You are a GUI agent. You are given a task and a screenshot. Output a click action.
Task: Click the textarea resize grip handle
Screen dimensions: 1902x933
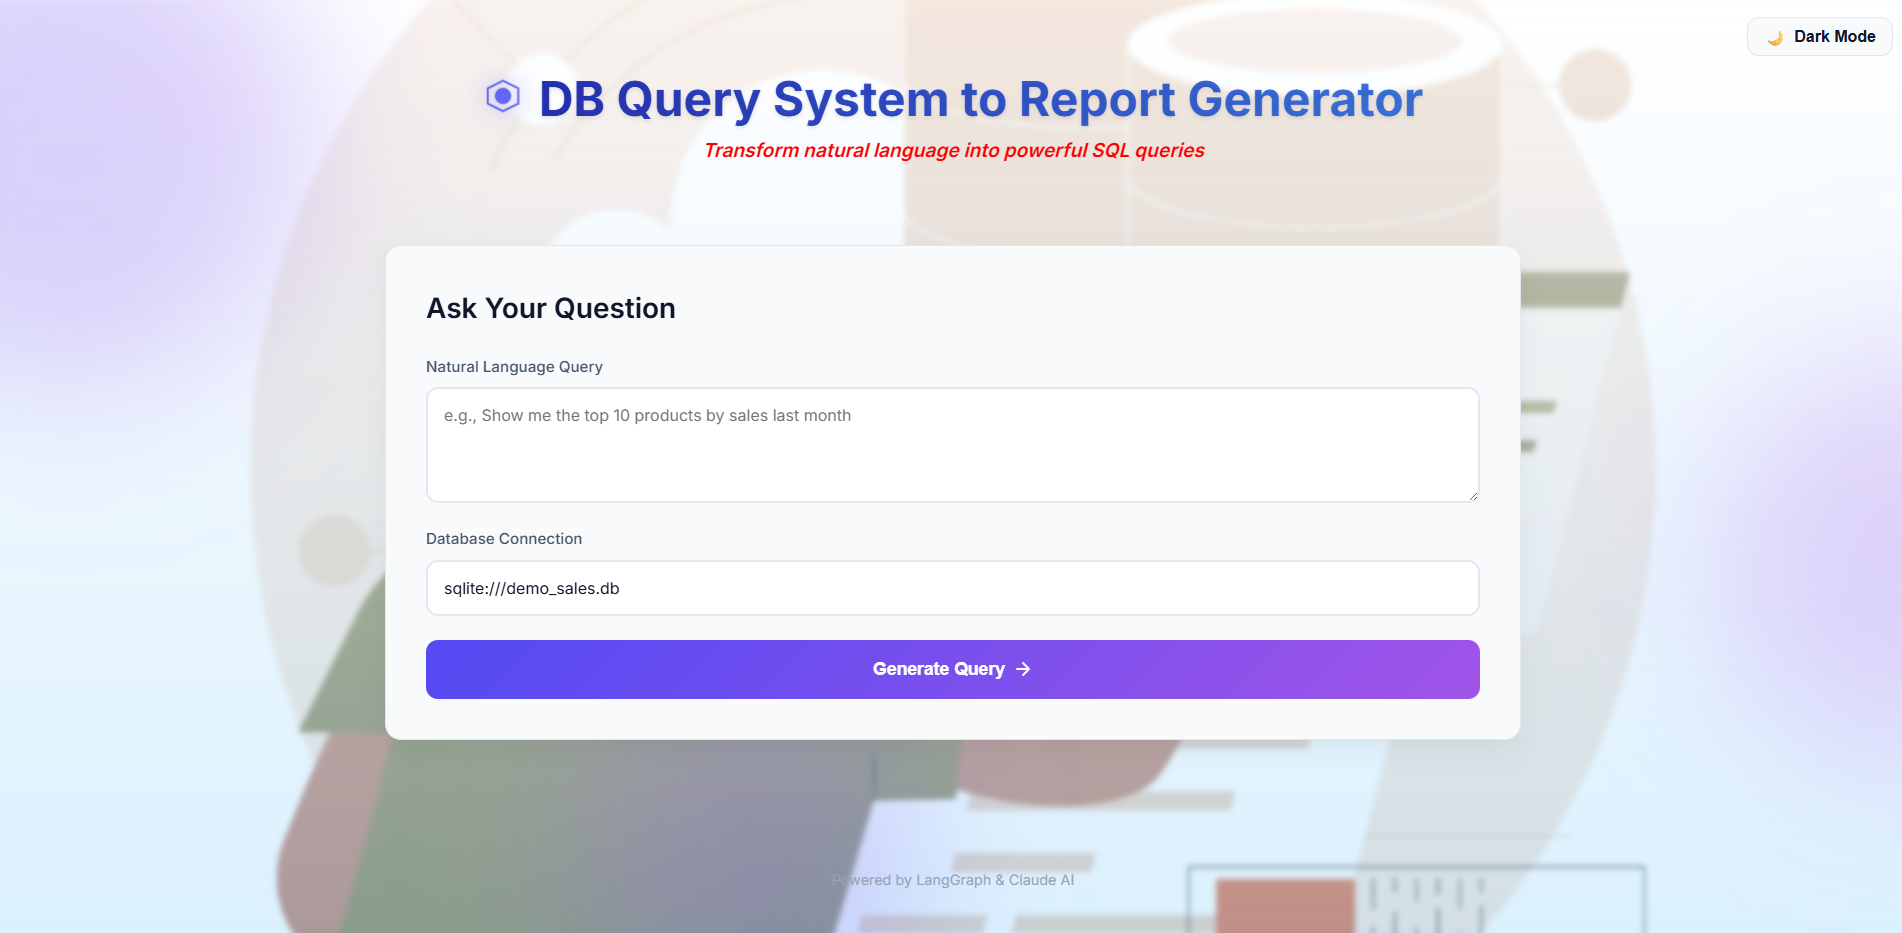(1472, 495)
